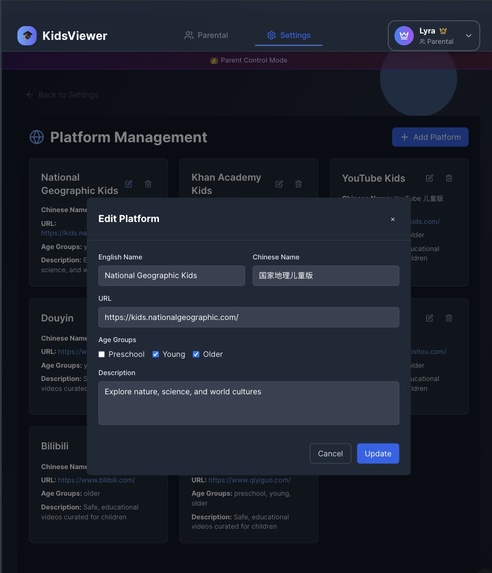Expand the Lyra profile dropdown chevron
Screen dimensions: 492x573
click(x=468, y=36)
